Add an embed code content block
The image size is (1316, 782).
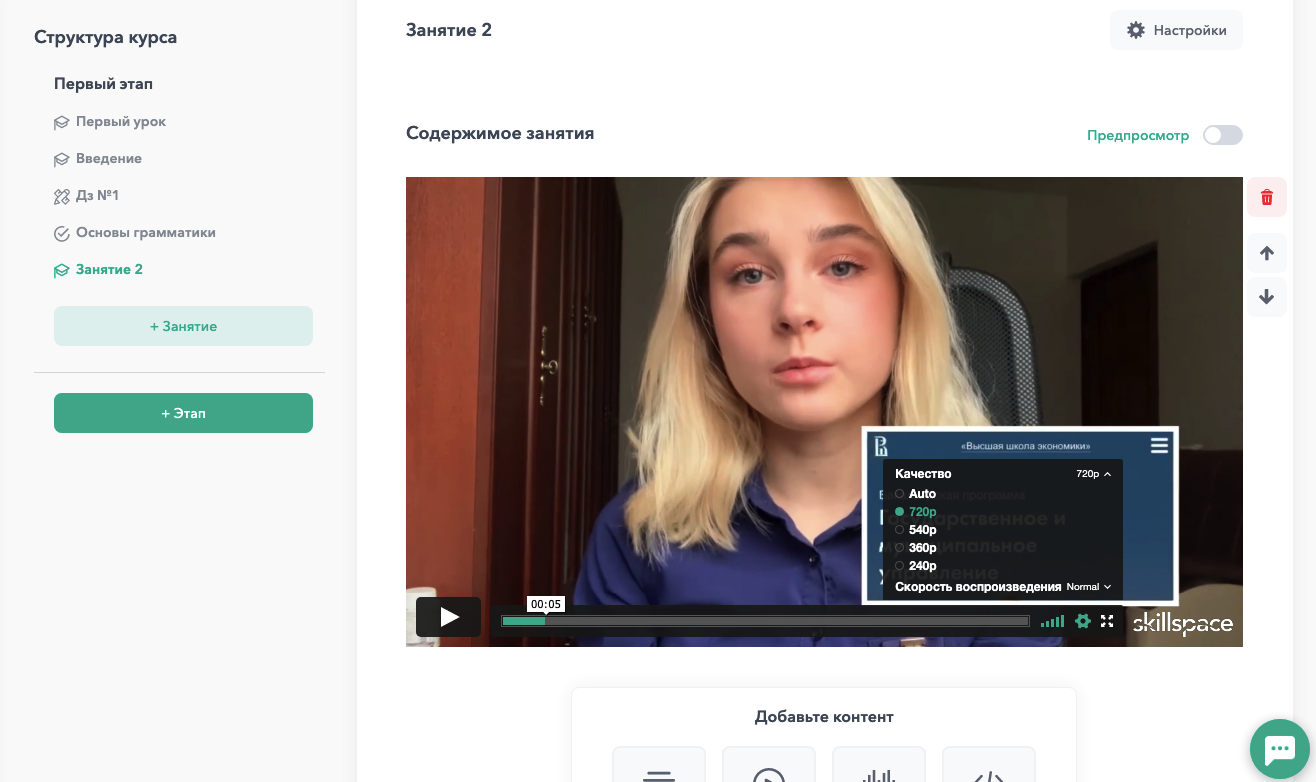(x=989, y=765)
